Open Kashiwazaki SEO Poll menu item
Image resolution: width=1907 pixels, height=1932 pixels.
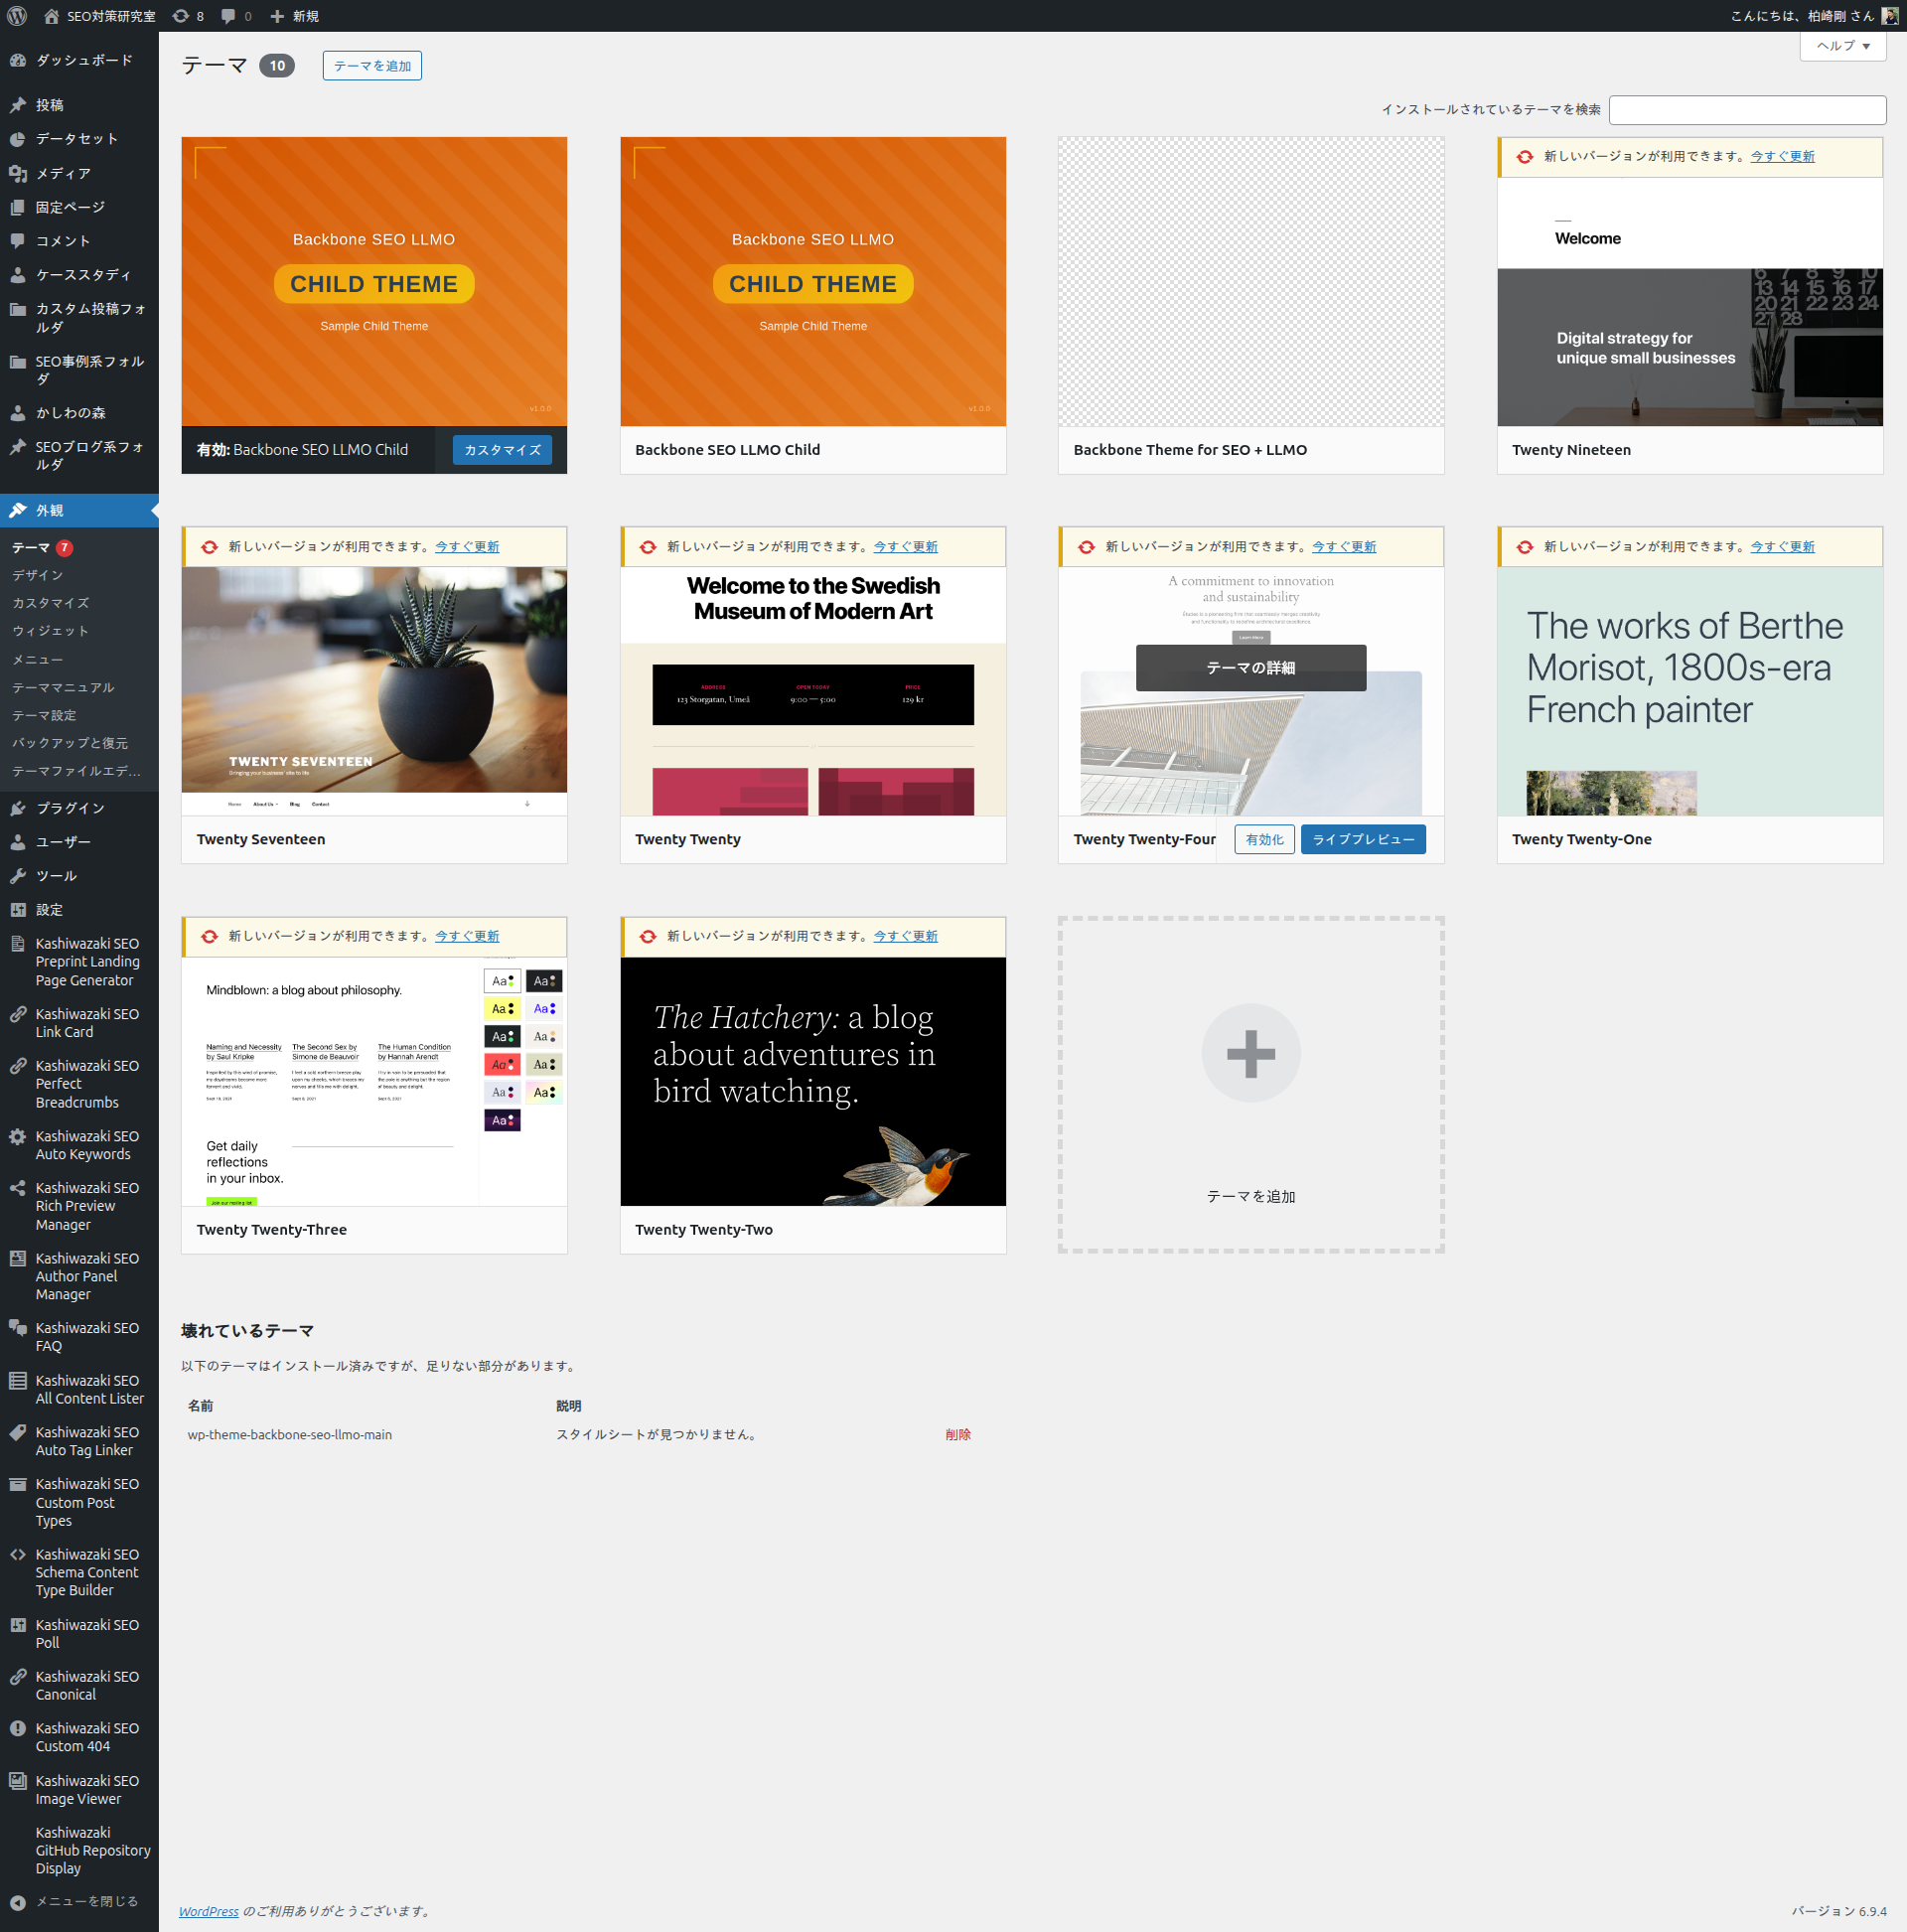[x=79, y=1634]
